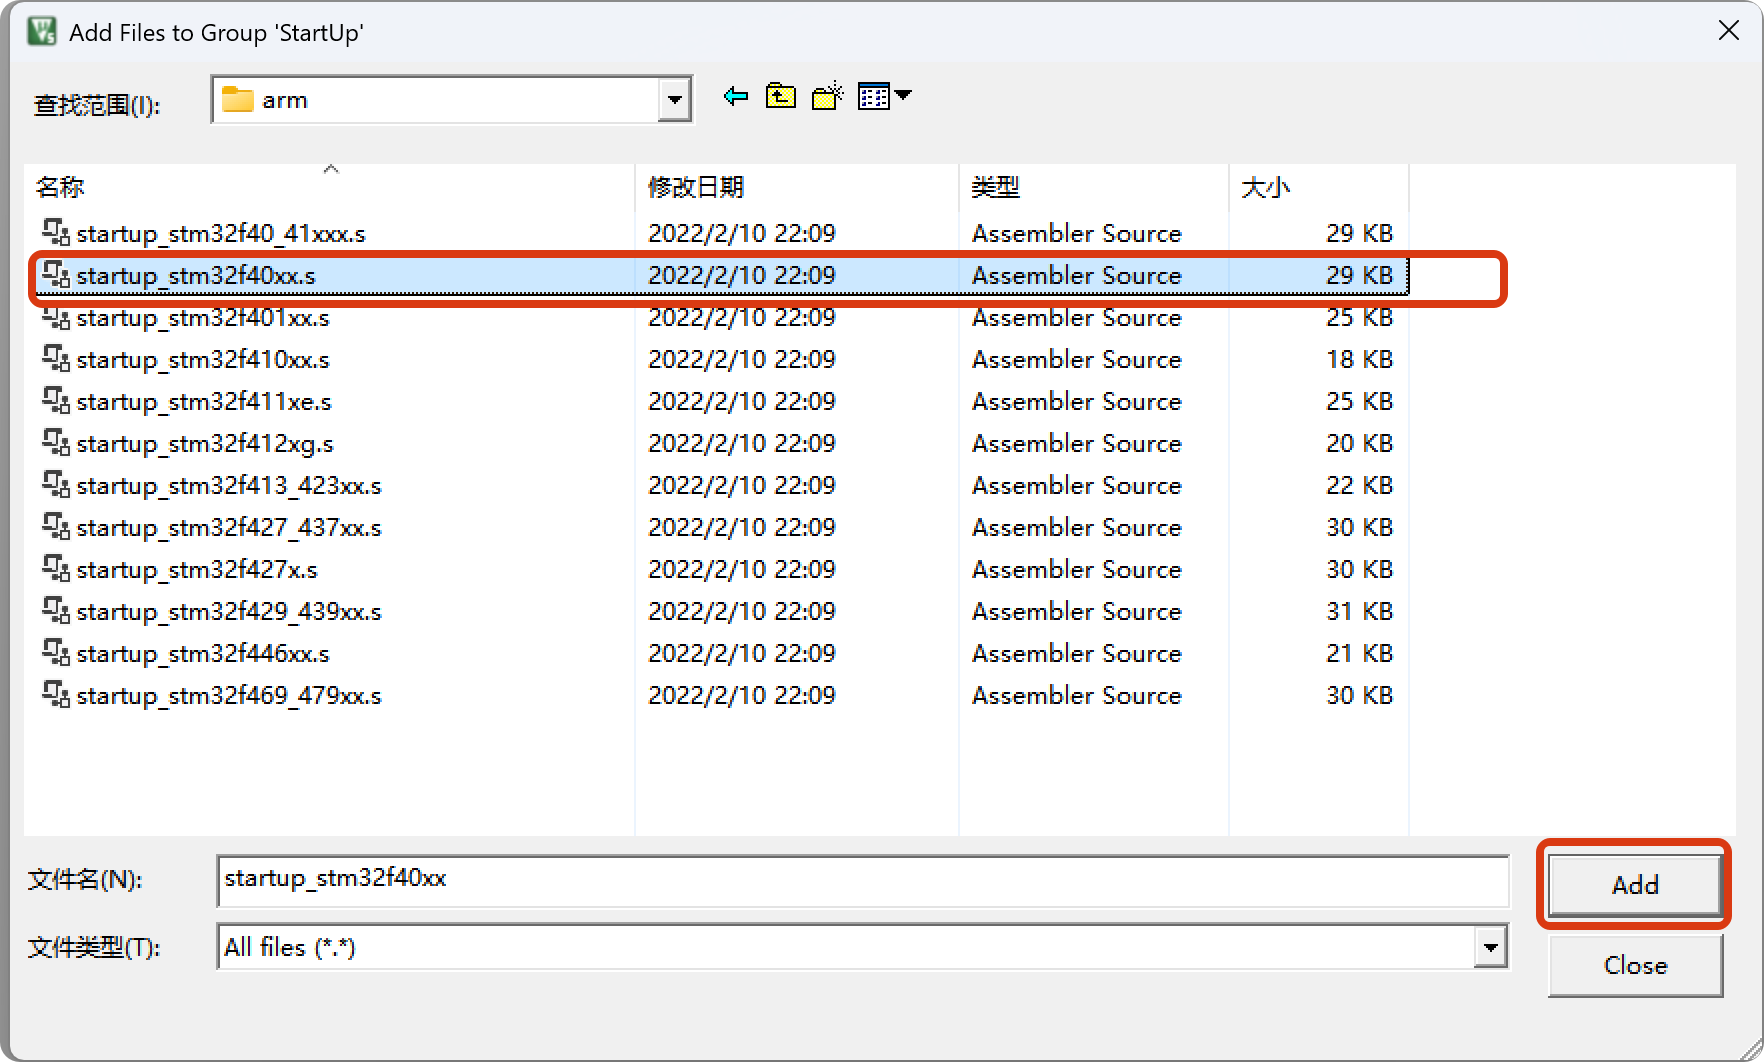
Task: Click the file icon of startup_stm32f469_479xx.s
Action: (56, 695)
